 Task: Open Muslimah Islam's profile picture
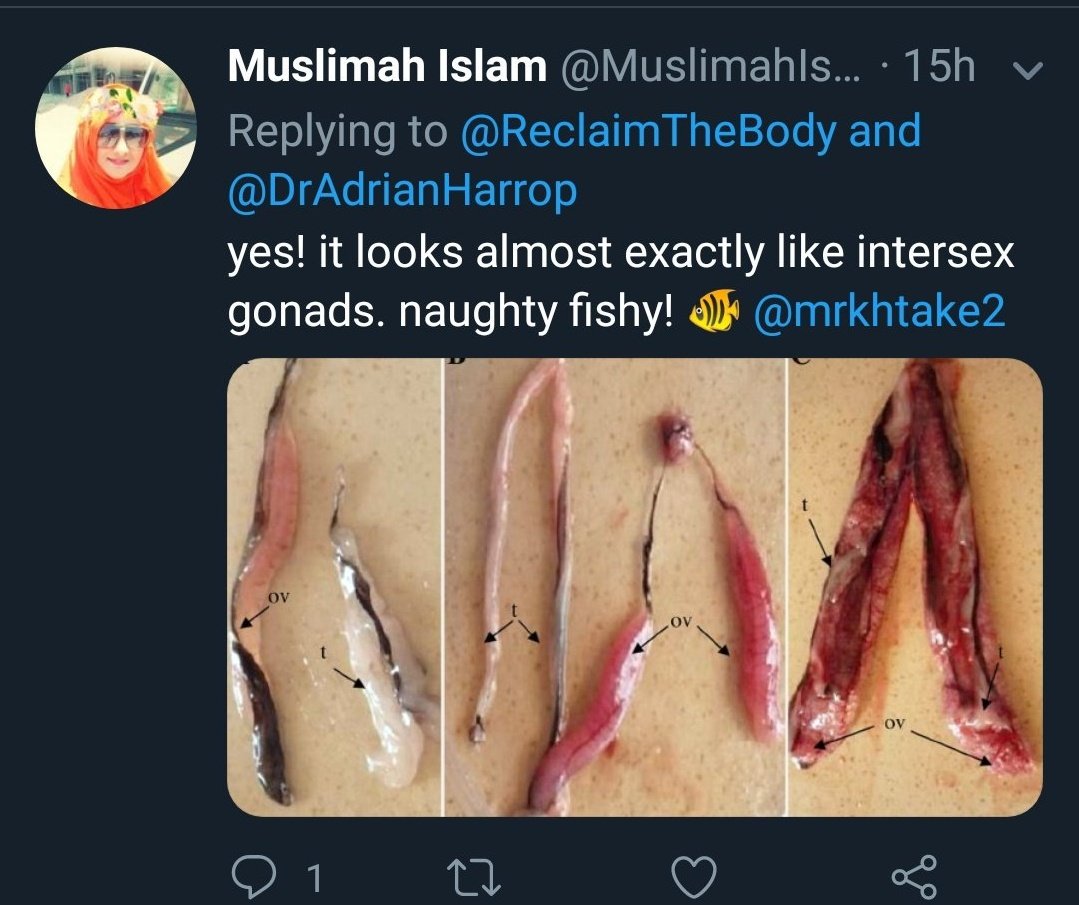116,127
